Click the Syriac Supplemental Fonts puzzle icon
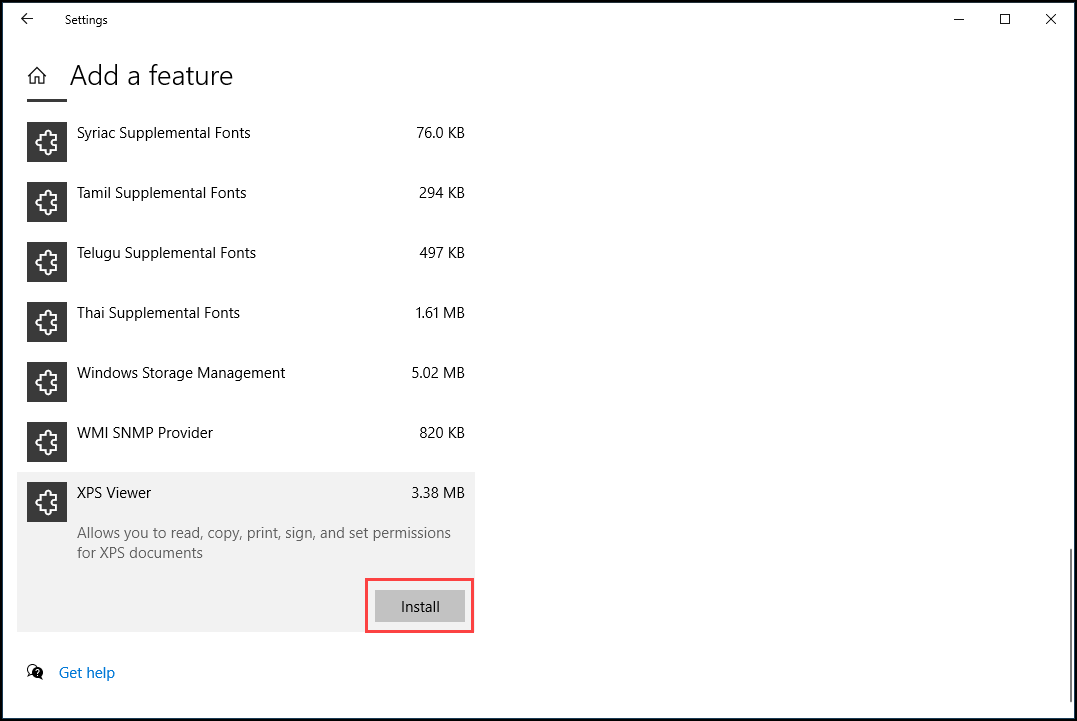The height and width of the screenshot is (721, 1077). pos(47,142)
